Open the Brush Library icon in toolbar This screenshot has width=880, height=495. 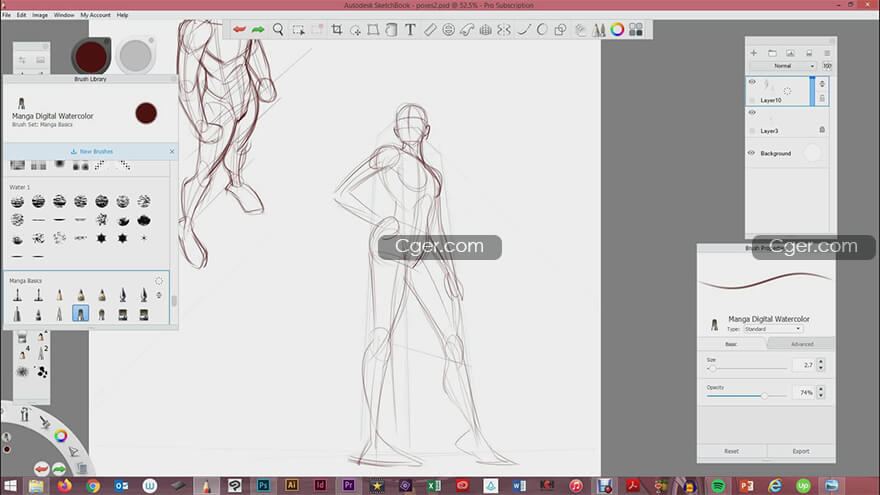[x=599, y=29]
